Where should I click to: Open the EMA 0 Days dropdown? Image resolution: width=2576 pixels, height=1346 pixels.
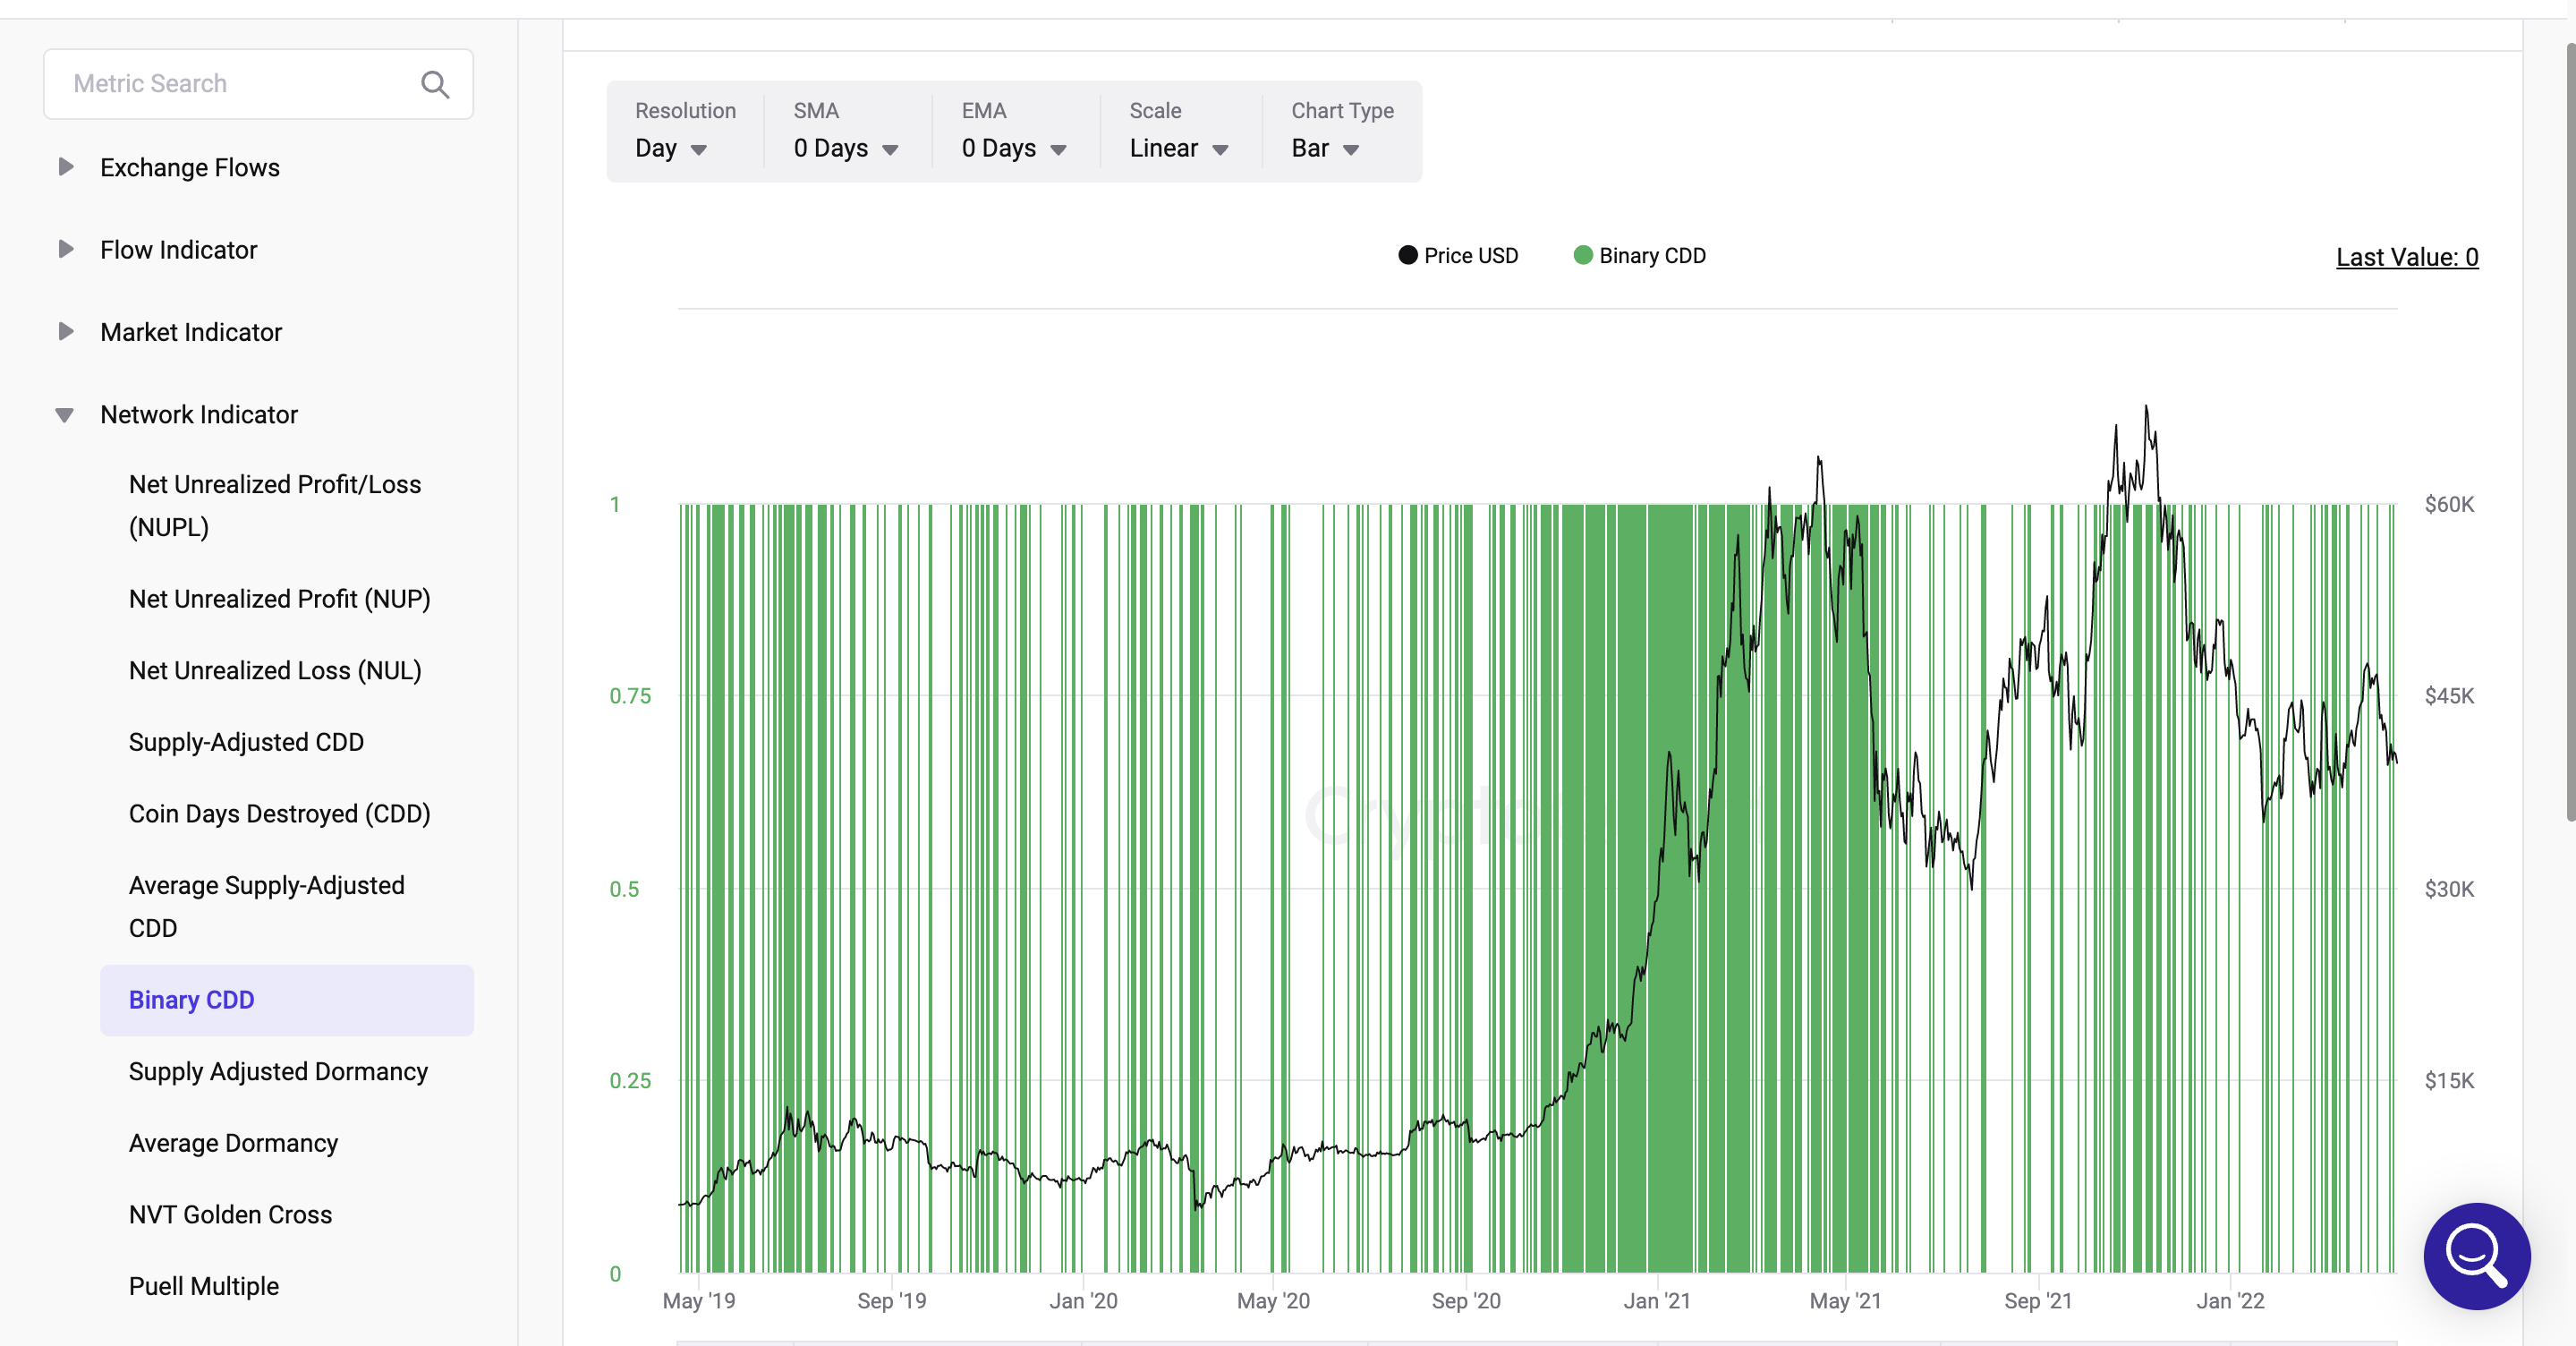tap(1014, 148)
